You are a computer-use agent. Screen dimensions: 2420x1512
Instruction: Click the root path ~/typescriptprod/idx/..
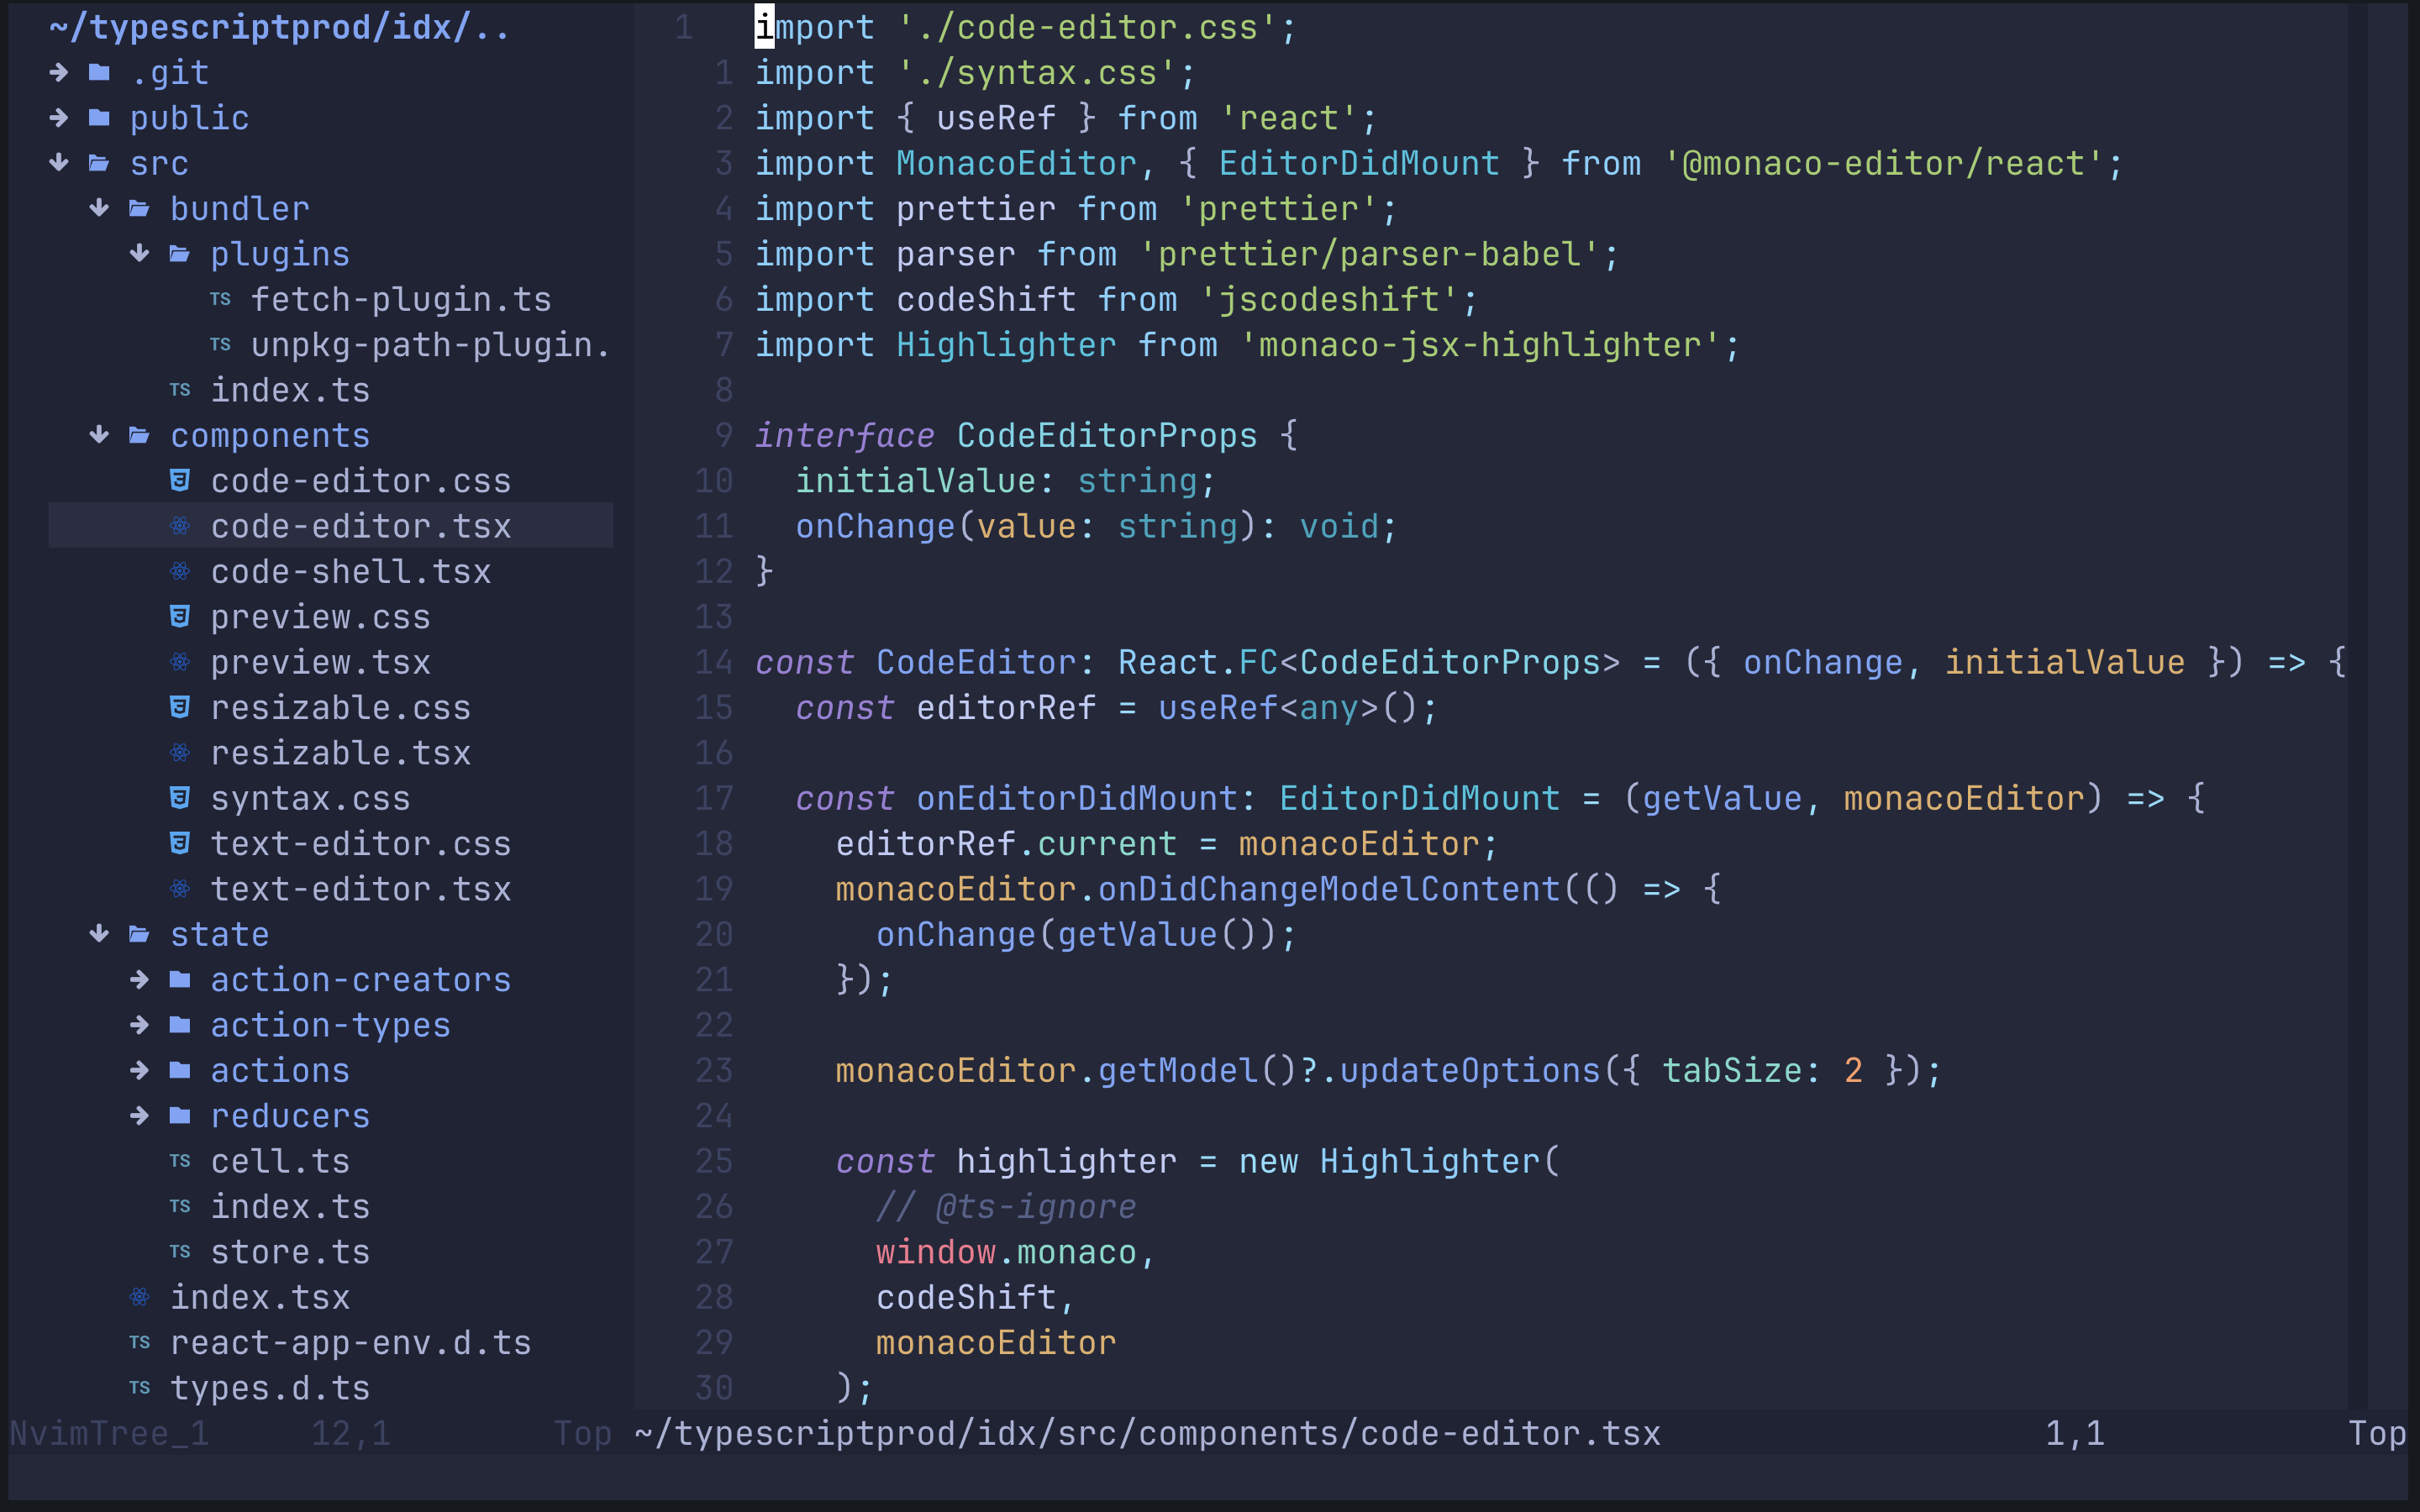pos(278,27)
